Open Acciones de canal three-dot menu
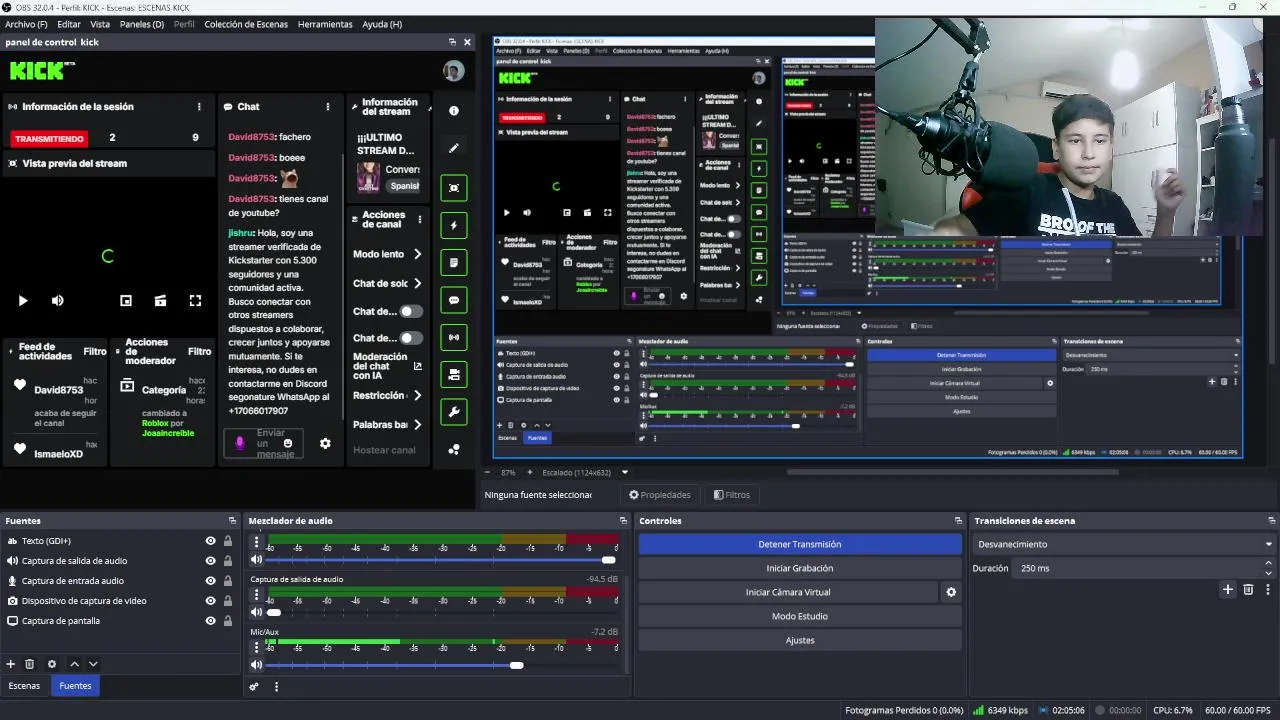The width and height of the screenshot is (1280, 720). pyautogui.click(x=419, y=219)
